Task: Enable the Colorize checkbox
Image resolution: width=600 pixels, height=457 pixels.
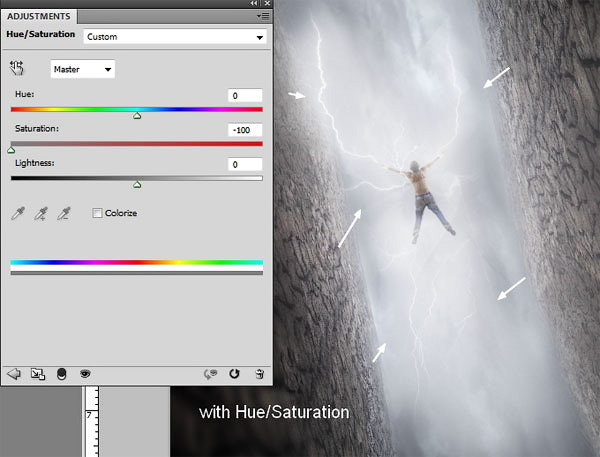Action: [x=97, y=213]
